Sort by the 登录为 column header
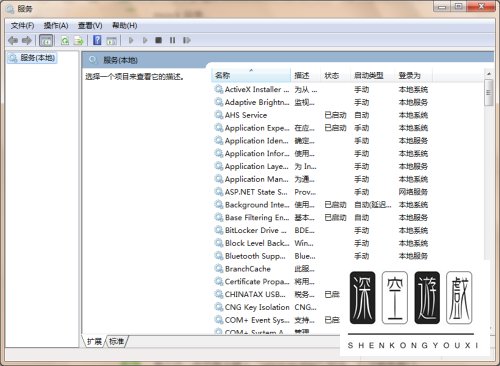Screen dimensions: 500x366 click(414, 75)
